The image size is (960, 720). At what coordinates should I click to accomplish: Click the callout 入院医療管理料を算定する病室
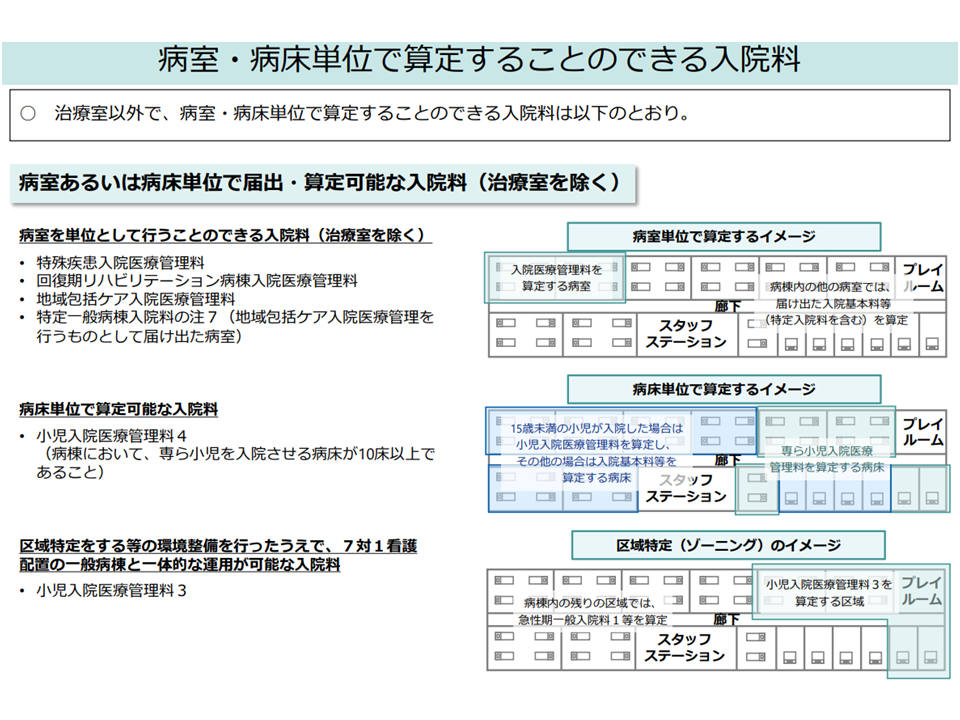point(556,278)
